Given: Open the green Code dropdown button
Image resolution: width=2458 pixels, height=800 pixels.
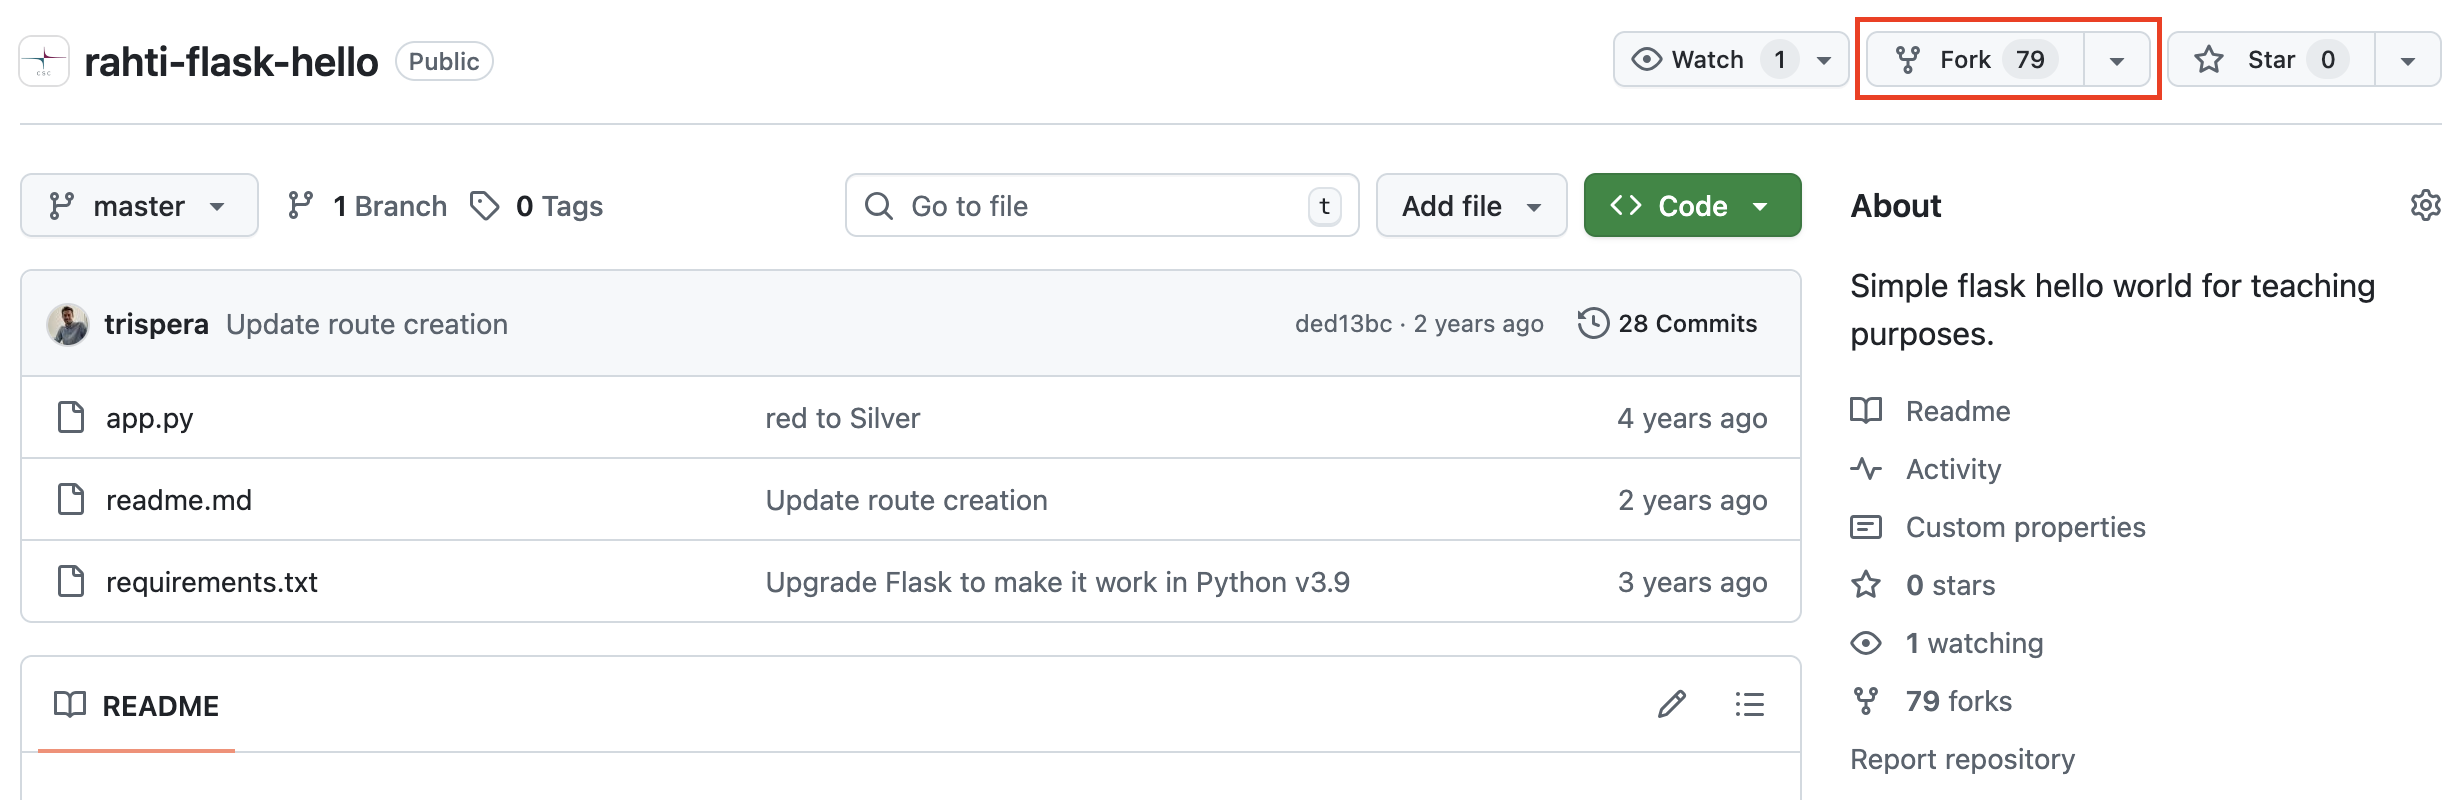Looking at the screenshot, I should 1692,205.
